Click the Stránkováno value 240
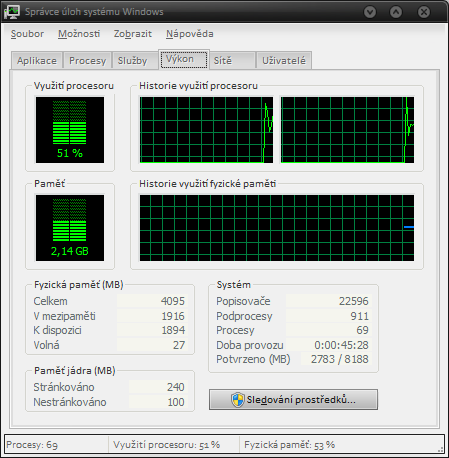 [x=175, y=387]
